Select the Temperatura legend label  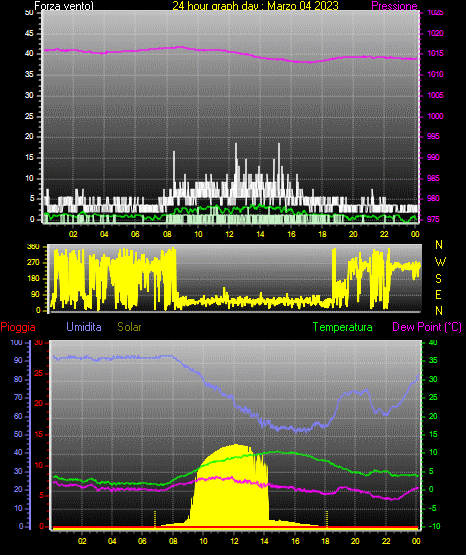pyautogui.click(x=343, y=327)
